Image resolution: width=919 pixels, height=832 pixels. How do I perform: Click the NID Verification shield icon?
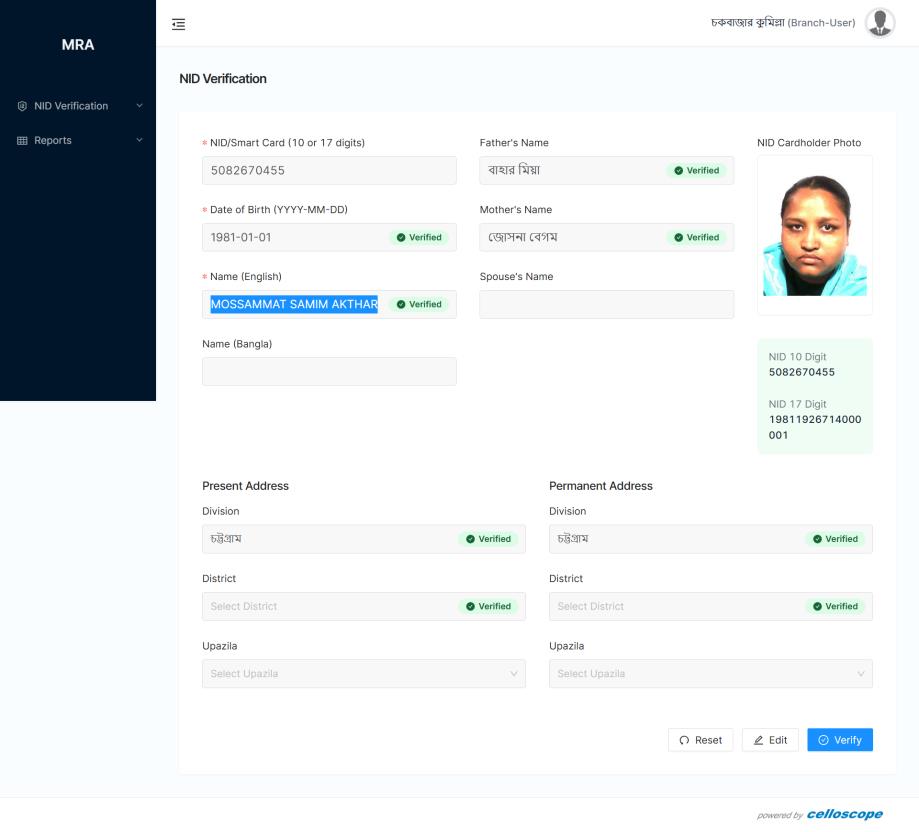[x=22, y=106]
